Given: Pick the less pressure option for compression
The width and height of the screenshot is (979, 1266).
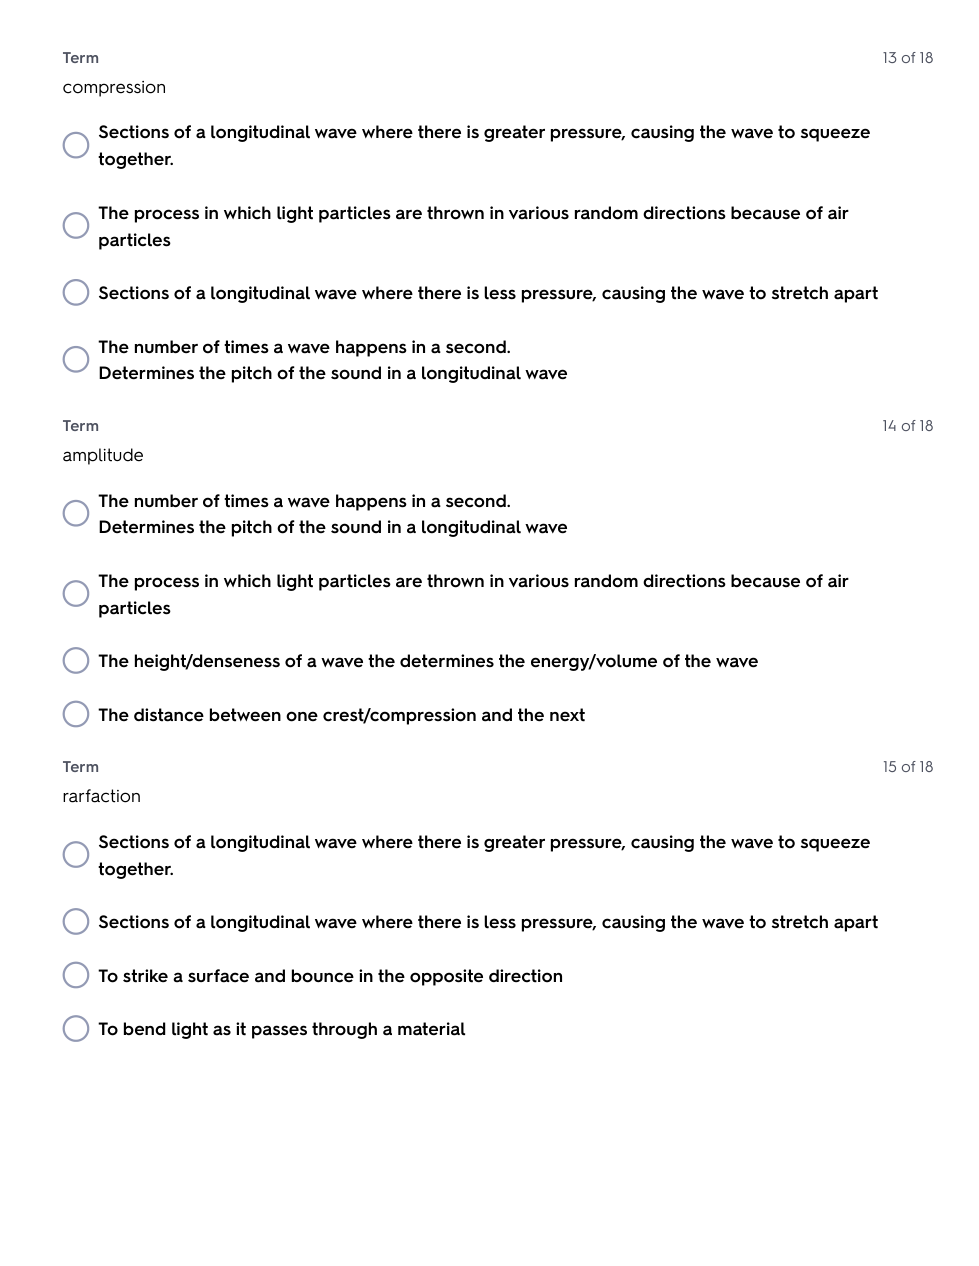Looking at the screenshot, I should [76, 293].
